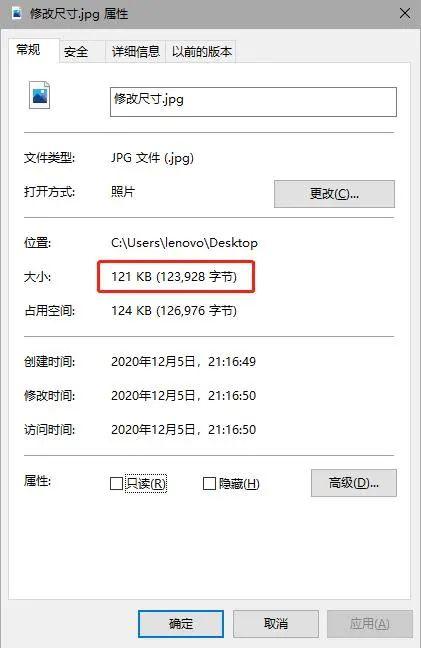Select the 以前的版本 tab

click(201, 52)
